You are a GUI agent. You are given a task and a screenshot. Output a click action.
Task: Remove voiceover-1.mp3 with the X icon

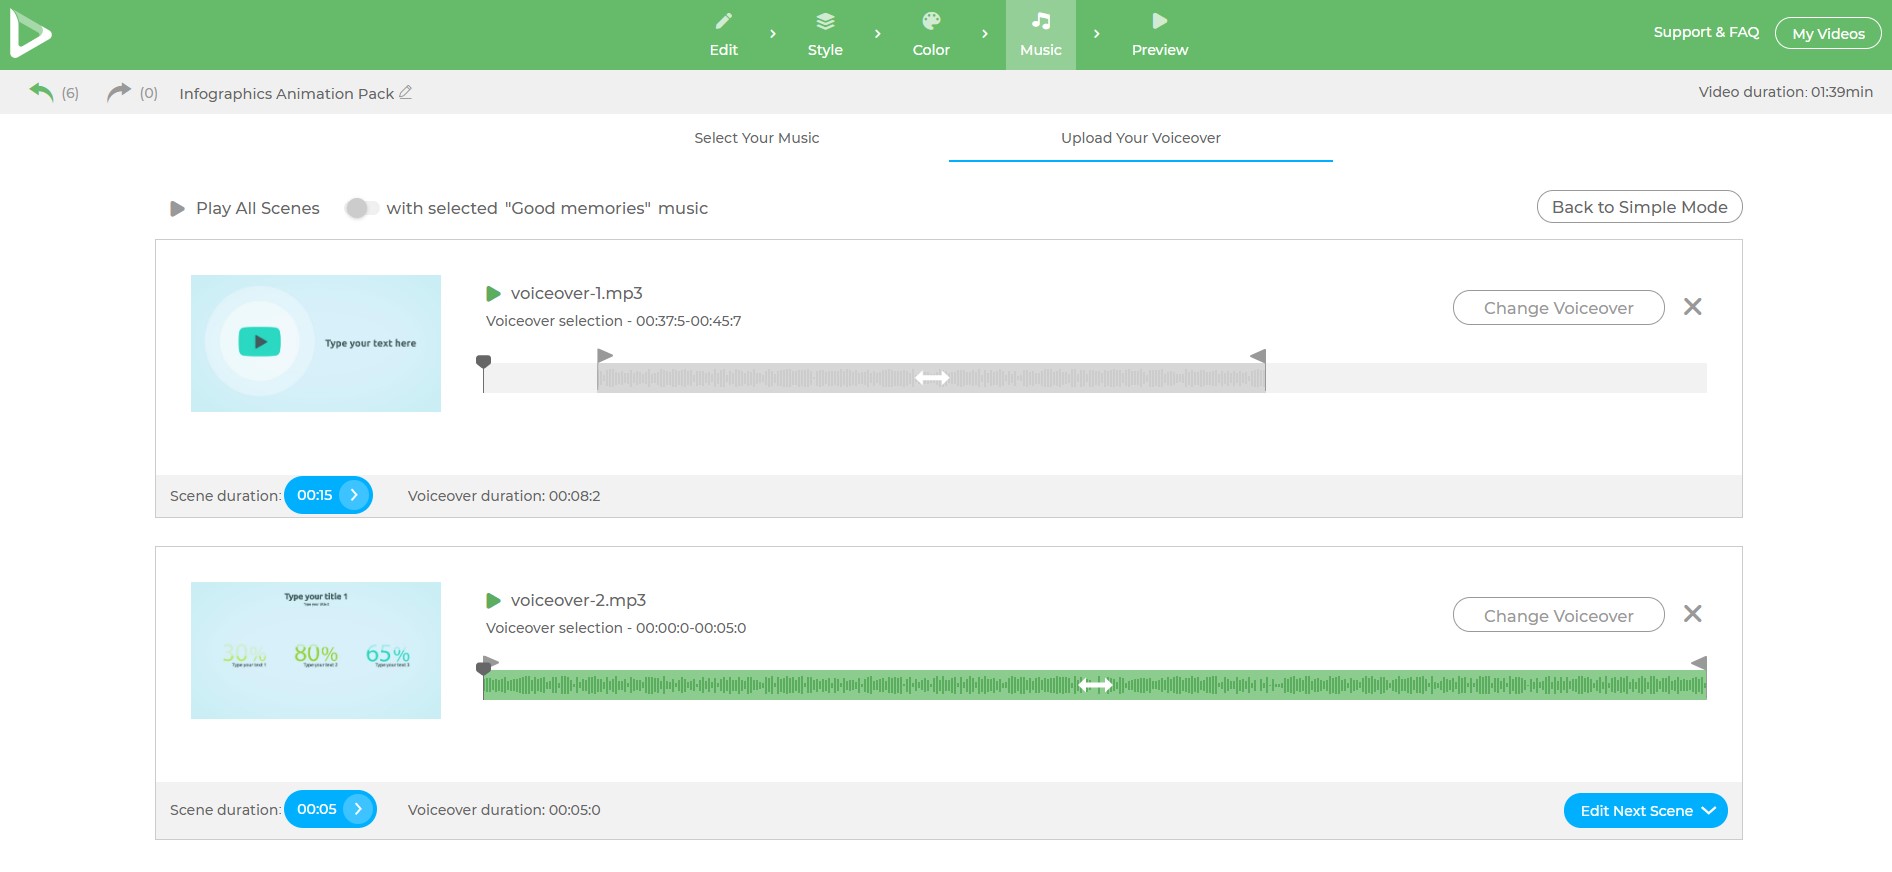pos(1692,307)
